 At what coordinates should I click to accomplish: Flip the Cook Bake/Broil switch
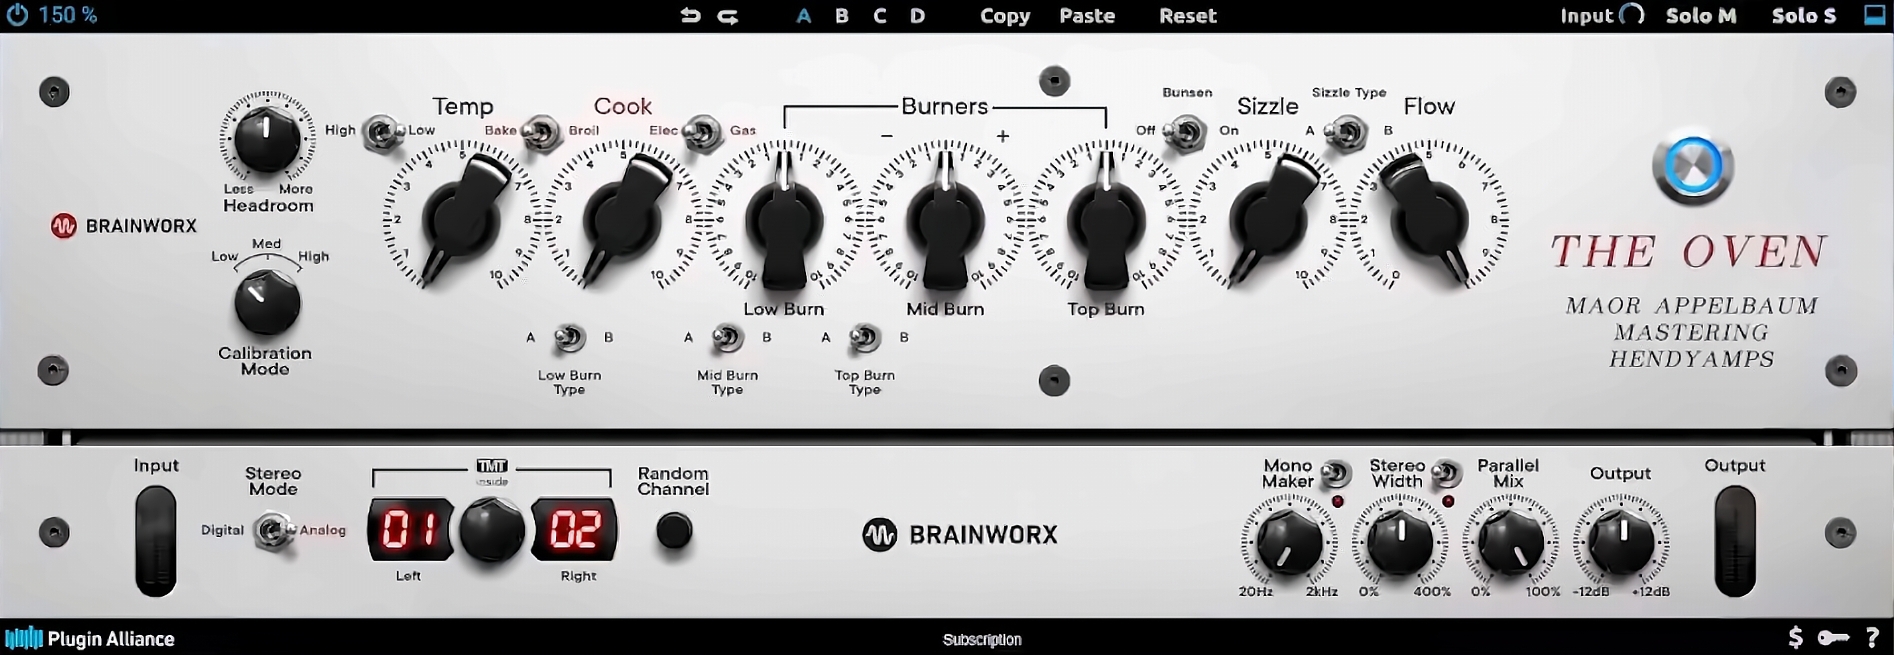pos(542,131)
